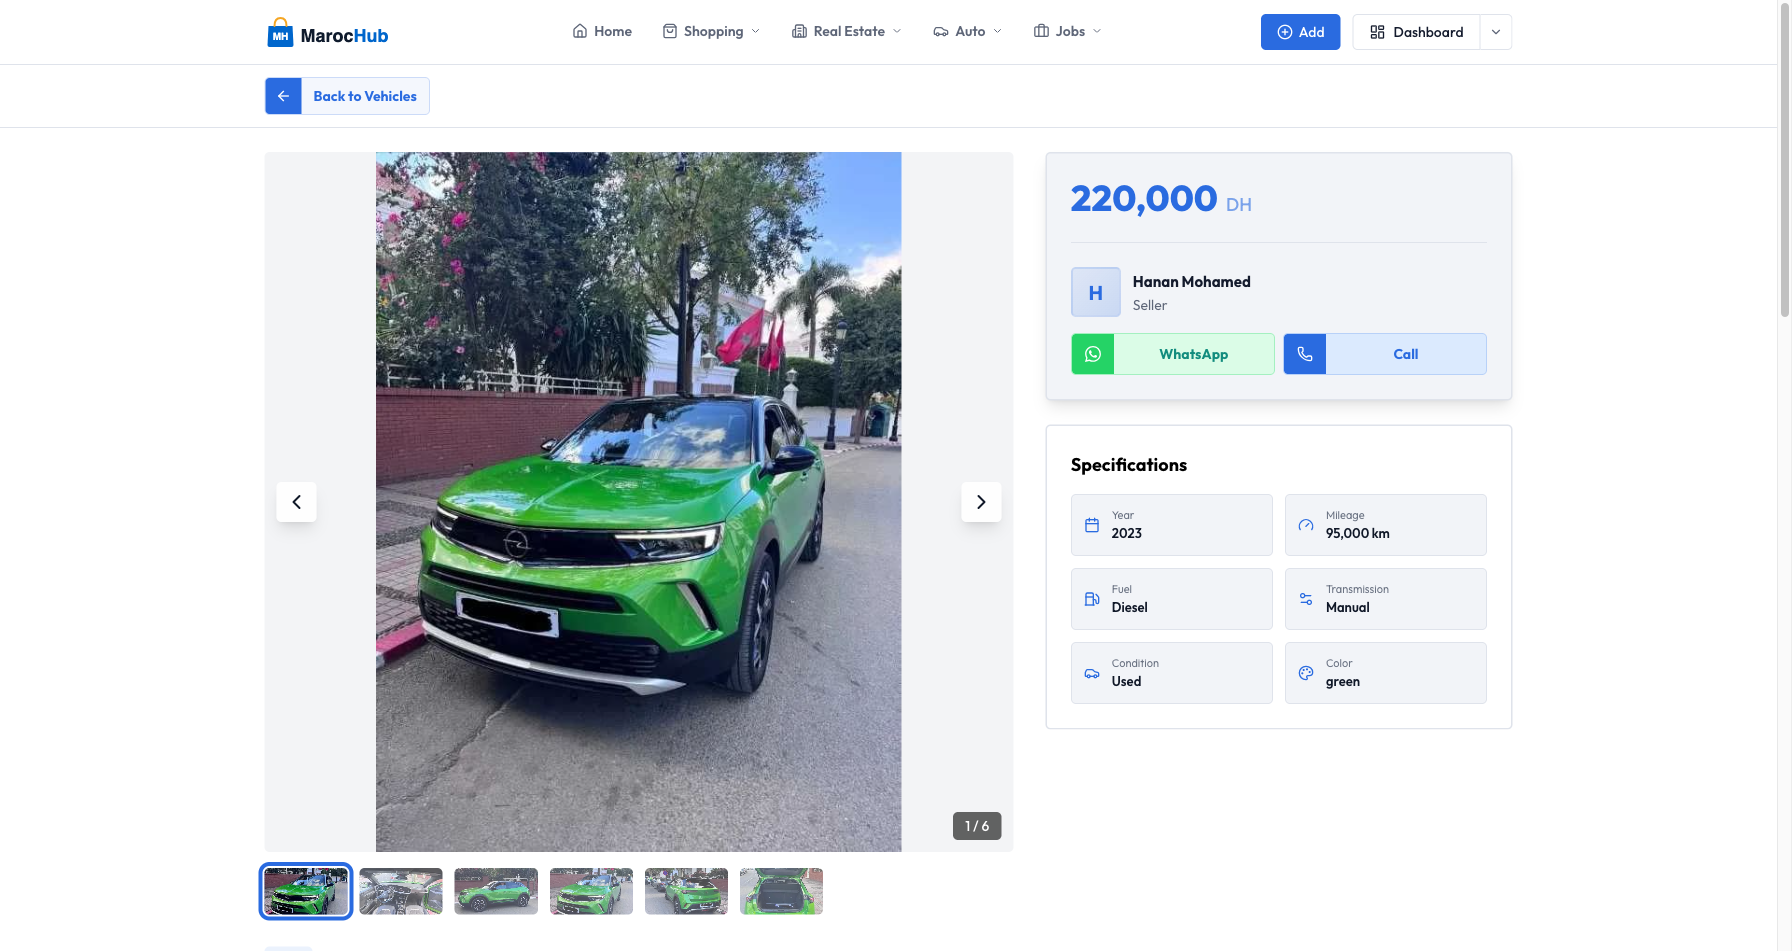Select the last thumbnail showing open trunk
Image resolution: width=1792 pixels, height=951 pixels.
[x=781, y=891]
